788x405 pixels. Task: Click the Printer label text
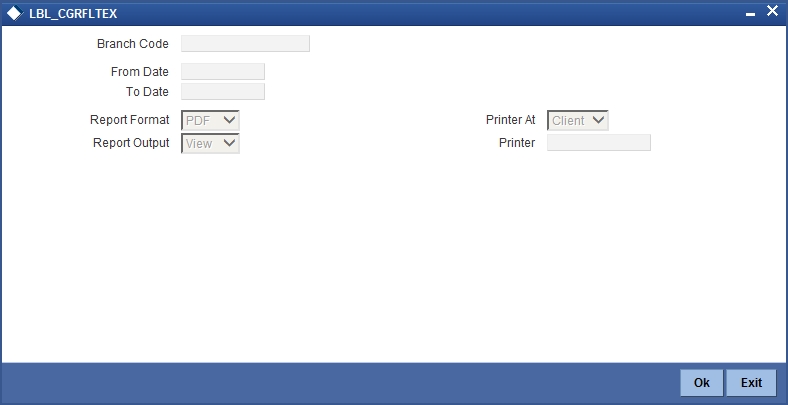coord(517,143)
